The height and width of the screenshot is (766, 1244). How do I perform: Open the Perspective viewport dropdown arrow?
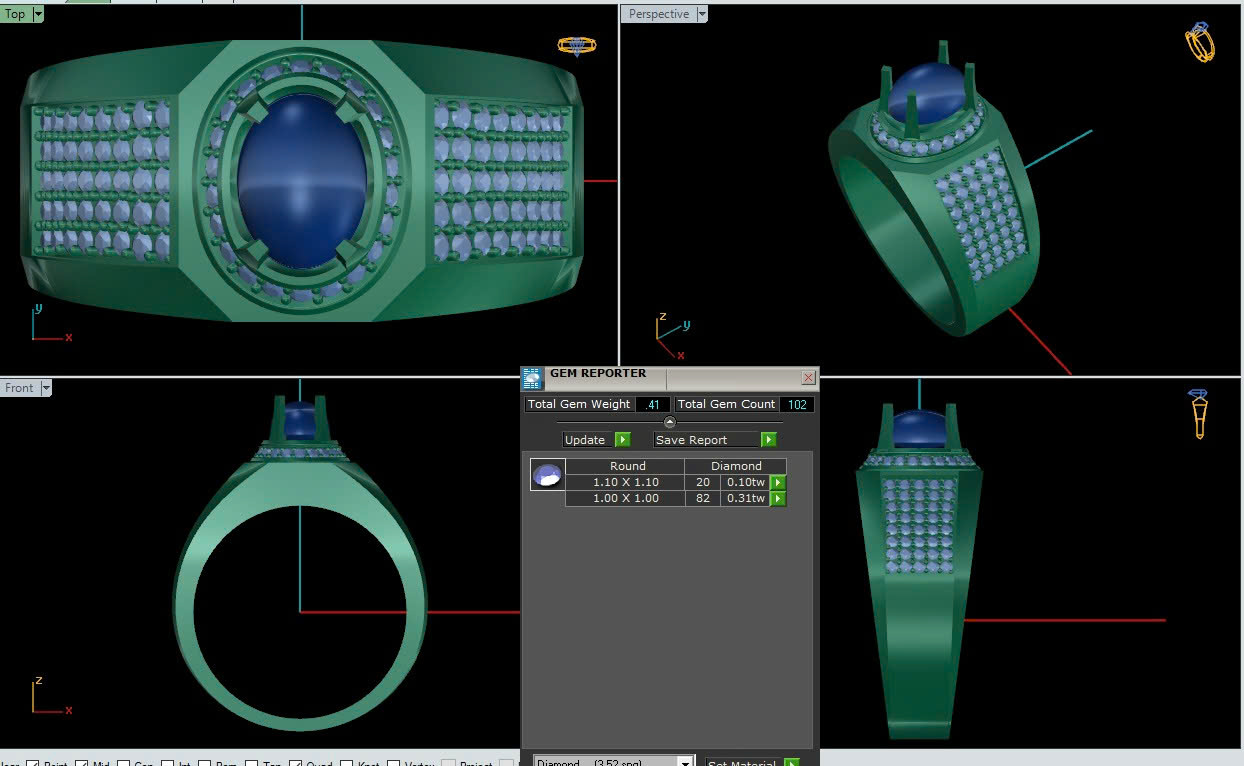pos(701,14)
